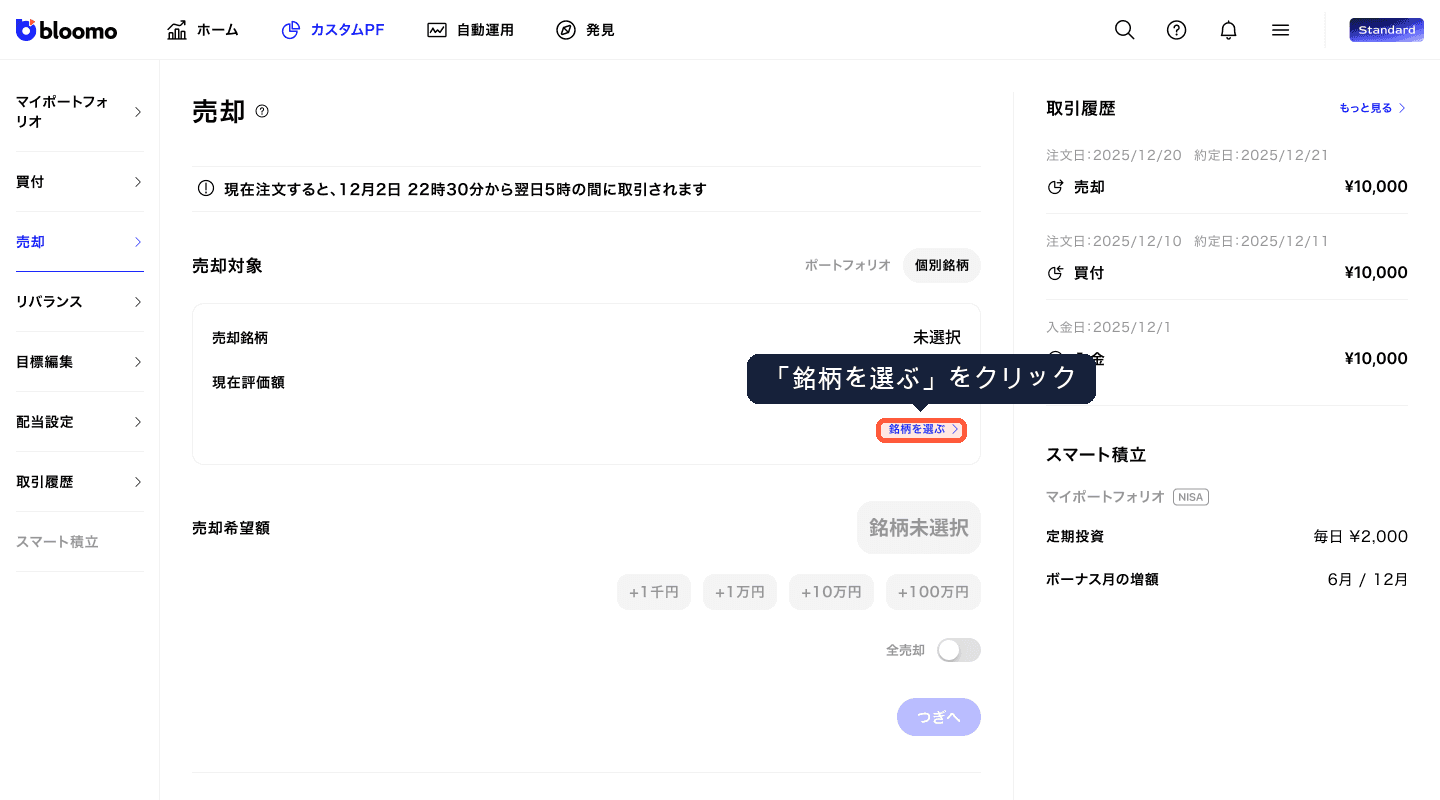This screenshot has width=1440, height=800.
Task: Click the 自動運用 graph icon
Action: (x=437, y=30)
